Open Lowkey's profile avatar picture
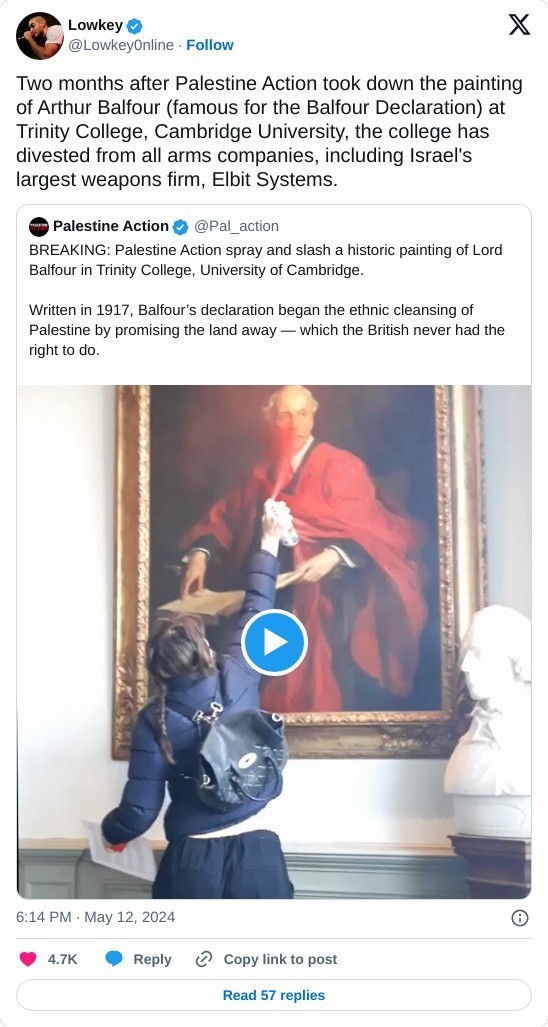The image size is (548, 1027). coord(39,35)
